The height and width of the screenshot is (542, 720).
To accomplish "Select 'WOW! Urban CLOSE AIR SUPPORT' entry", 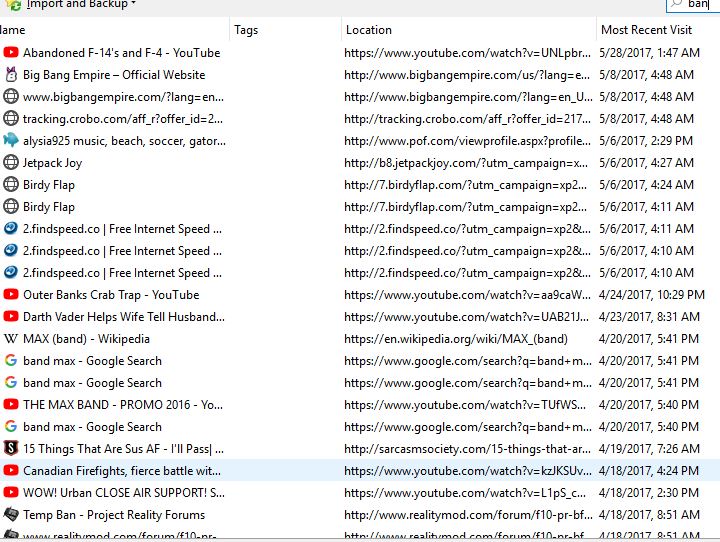I will pos(124,493).
